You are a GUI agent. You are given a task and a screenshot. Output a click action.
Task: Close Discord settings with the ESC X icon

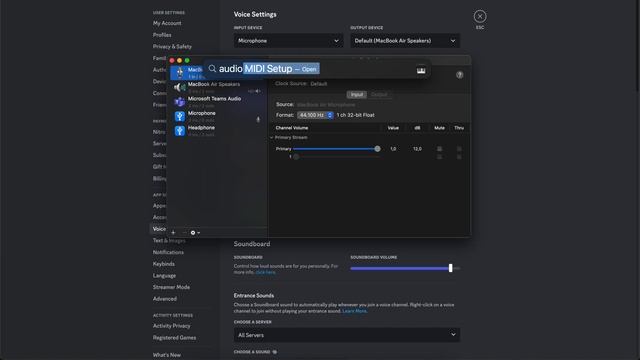point(480,16)
